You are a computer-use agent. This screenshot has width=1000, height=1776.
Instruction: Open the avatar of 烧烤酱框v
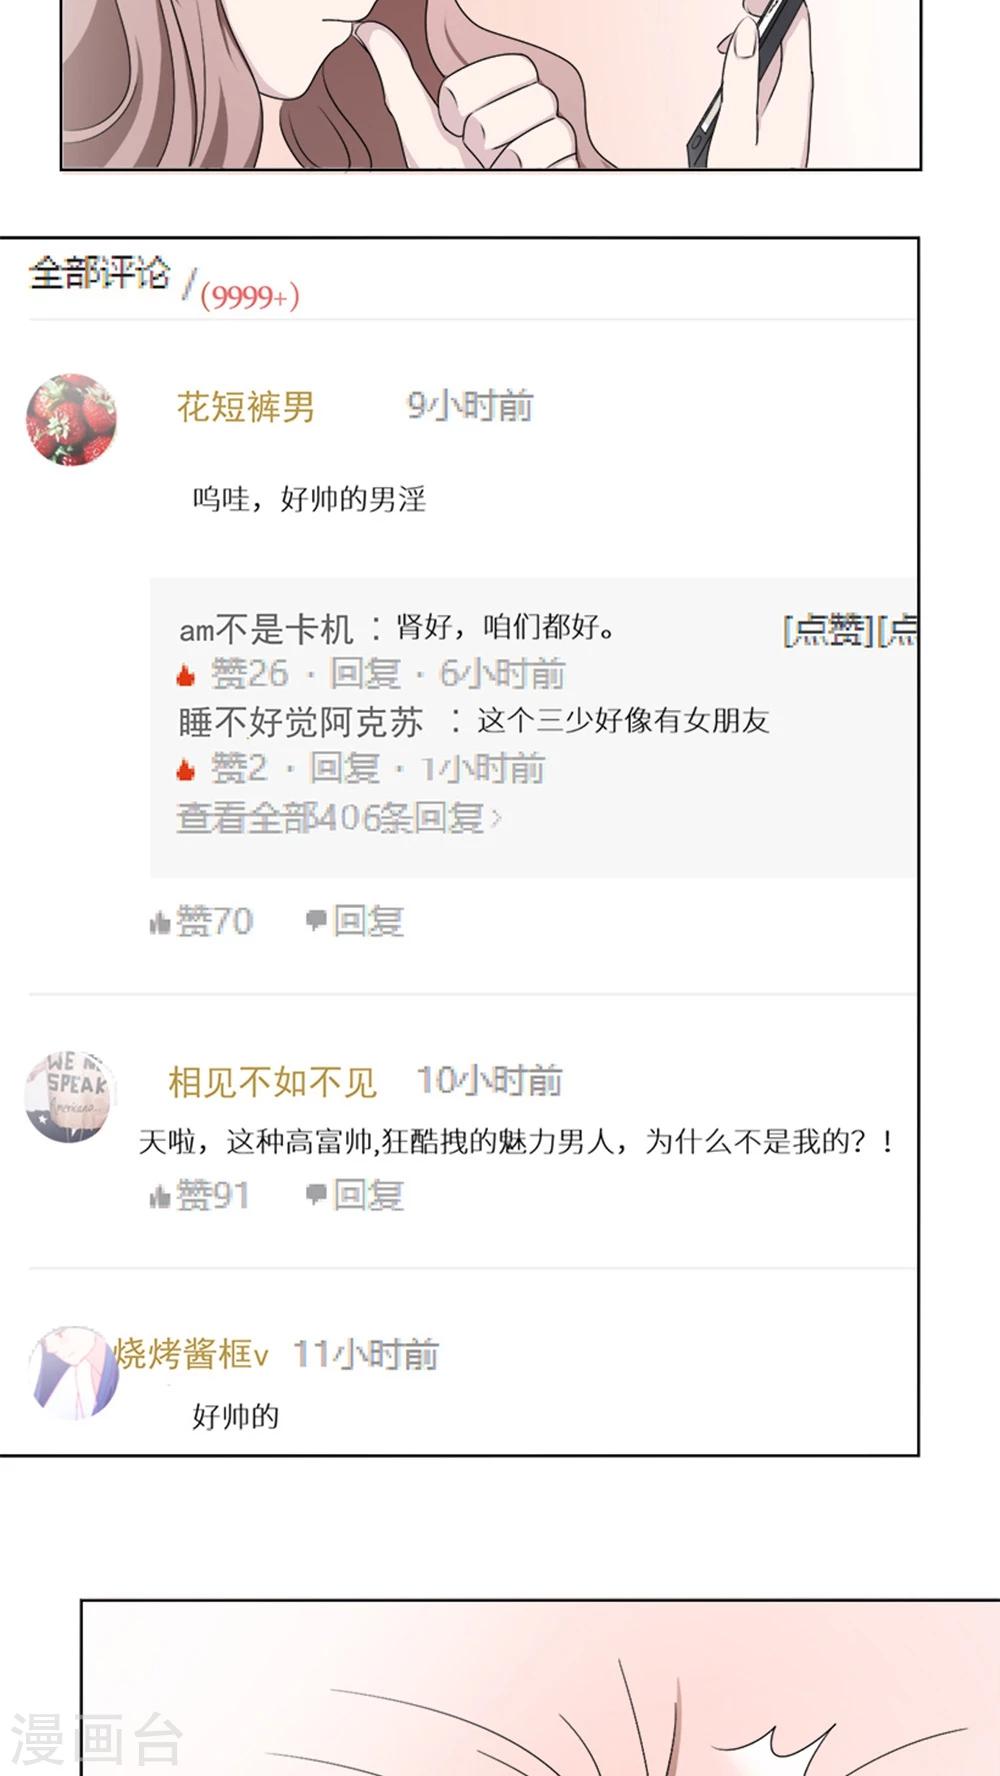click(x=72, y=1373)
